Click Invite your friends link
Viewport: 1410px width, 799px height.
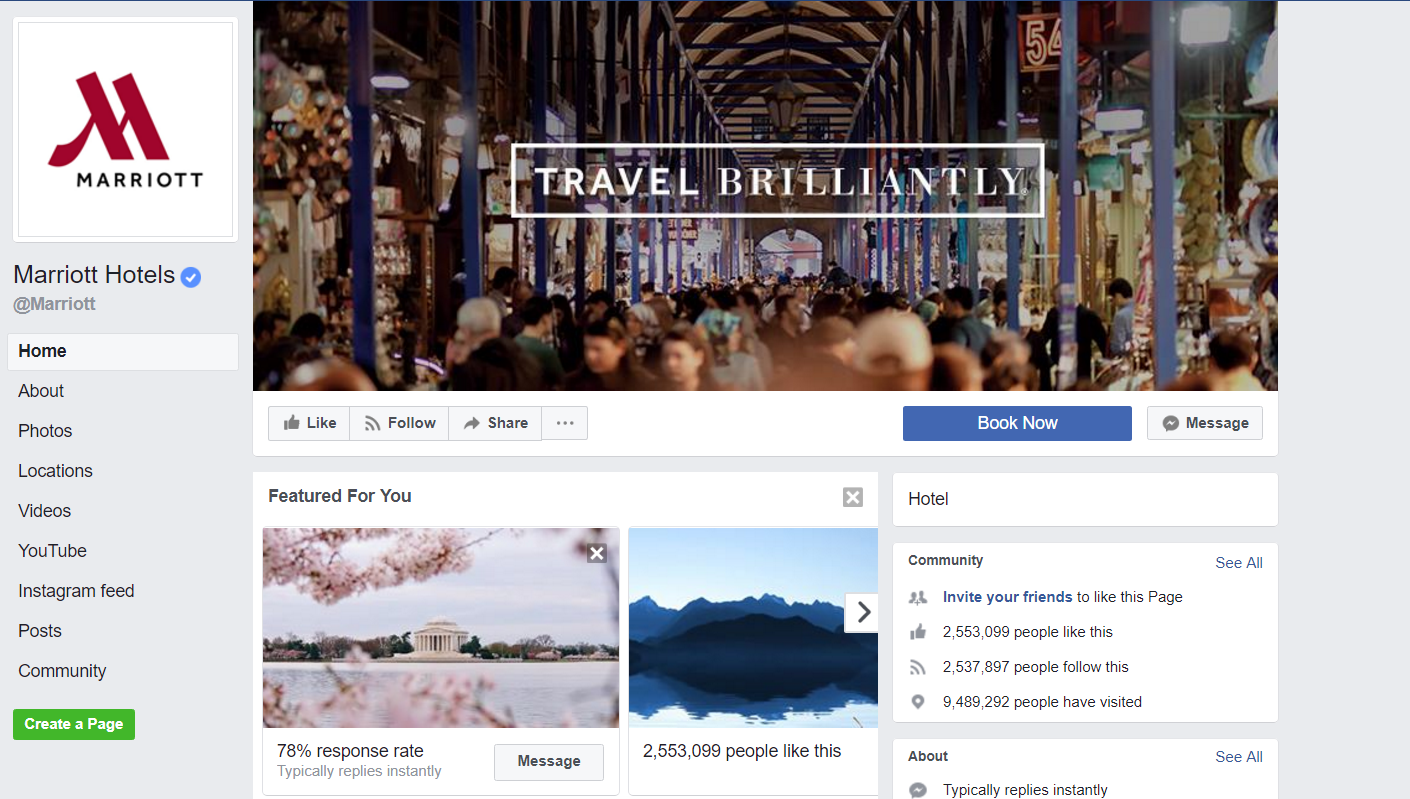point(1007,597)
